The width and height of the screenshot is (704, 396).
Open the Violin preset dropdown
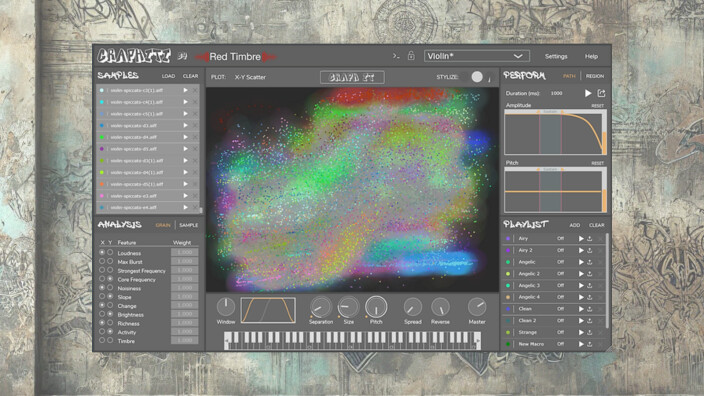click(x=476, y=56)
